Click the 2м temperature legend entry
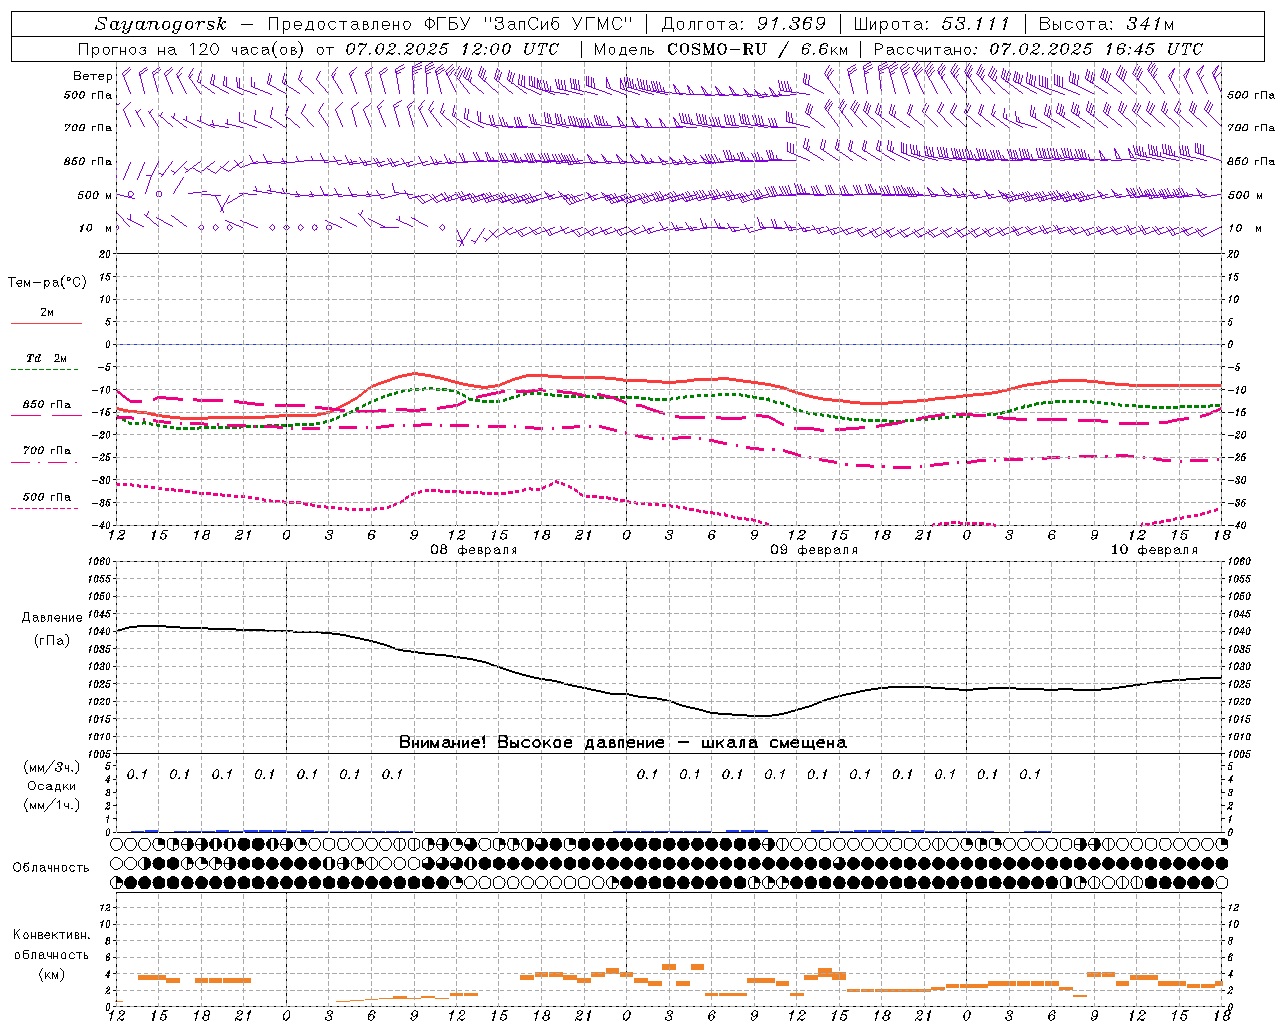The height and width of the screenshot is (1024, 1280). point(47,312)
